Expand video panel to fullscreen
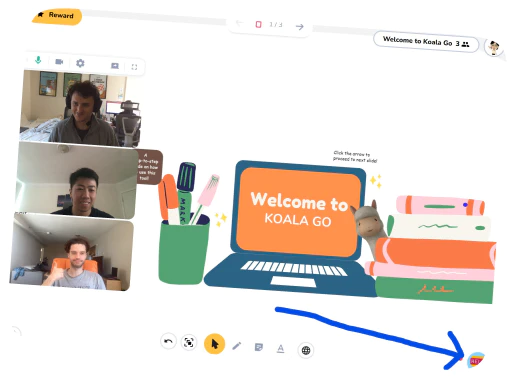Image resolution: width=516 pixels, height=378 pixels. pos(134,67)
